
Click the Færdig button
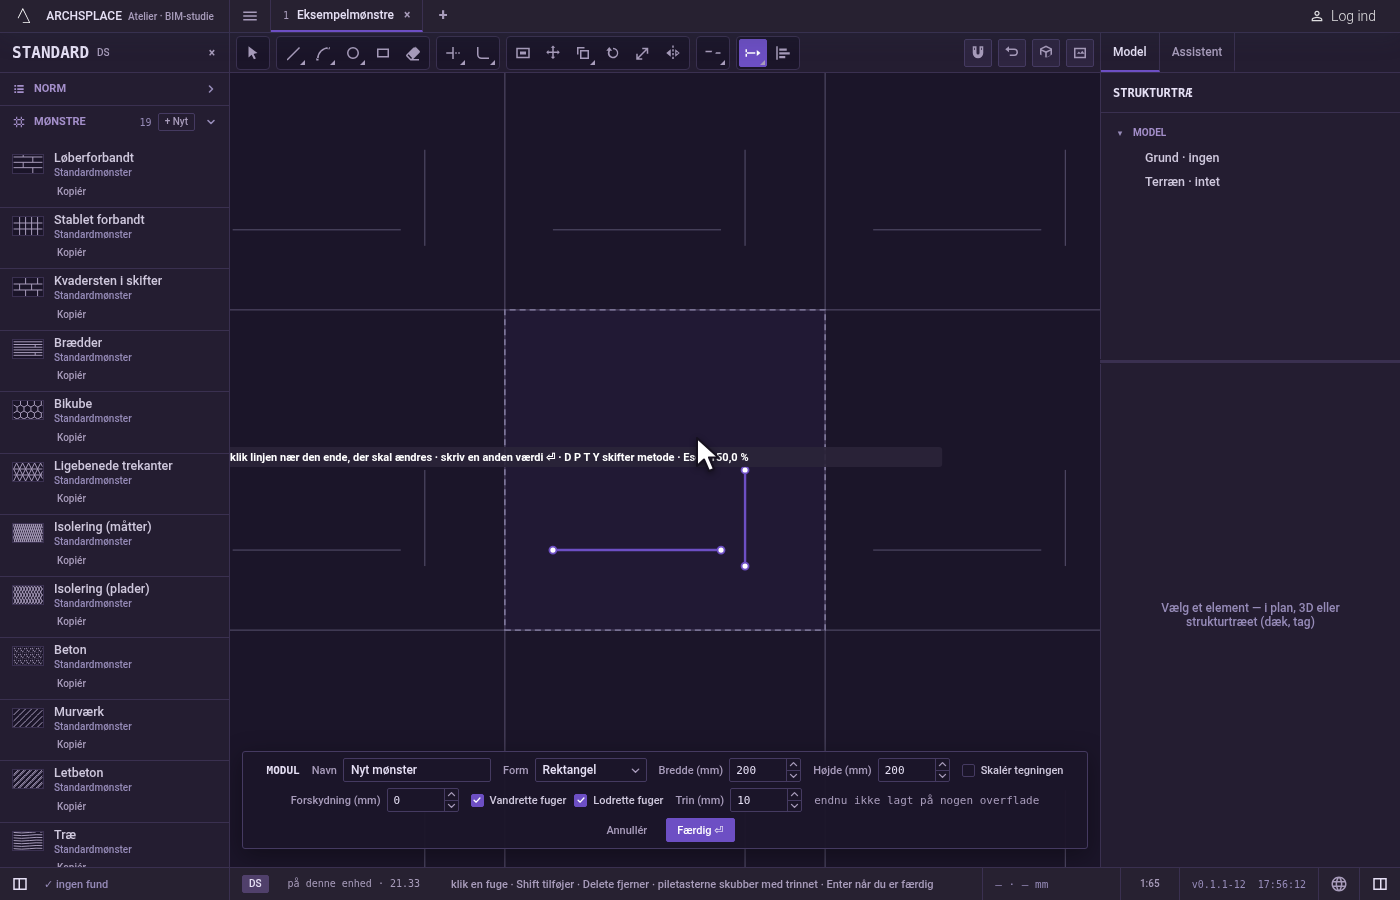(700, 830)
